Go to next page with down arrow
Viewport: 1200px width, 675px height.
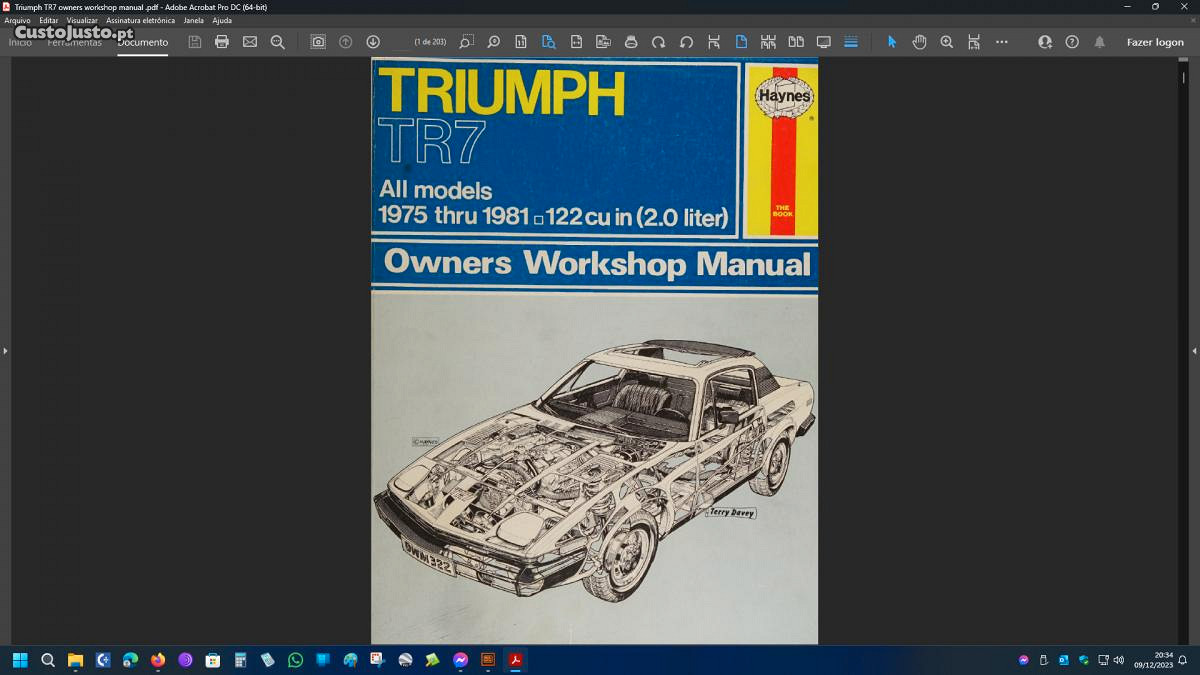373,42
